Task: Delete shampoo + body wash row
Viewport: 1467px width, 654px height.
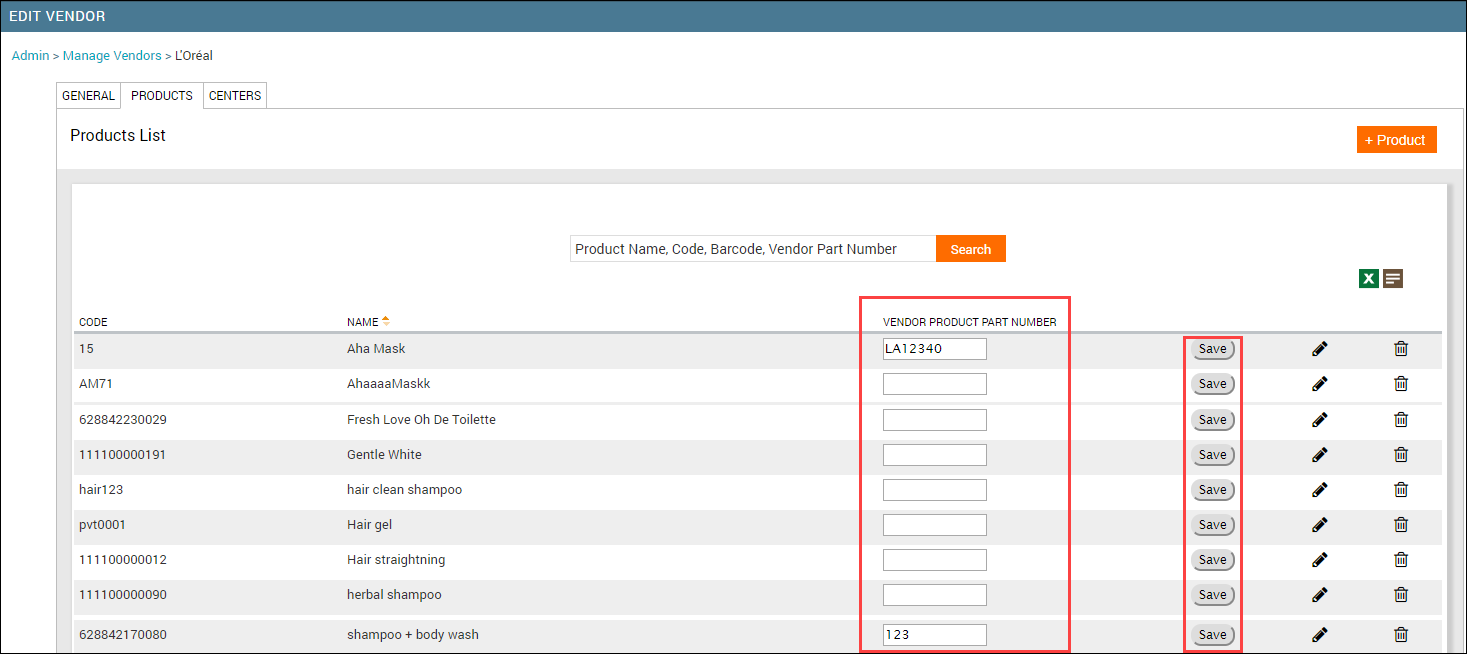Action: (x=1401, y=634)
